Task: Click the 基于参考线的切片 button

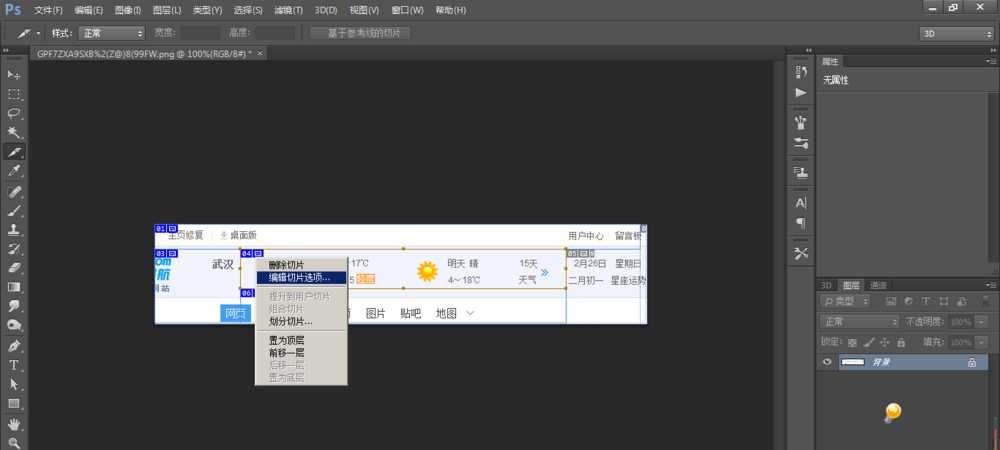Action: tap(361, 33)
